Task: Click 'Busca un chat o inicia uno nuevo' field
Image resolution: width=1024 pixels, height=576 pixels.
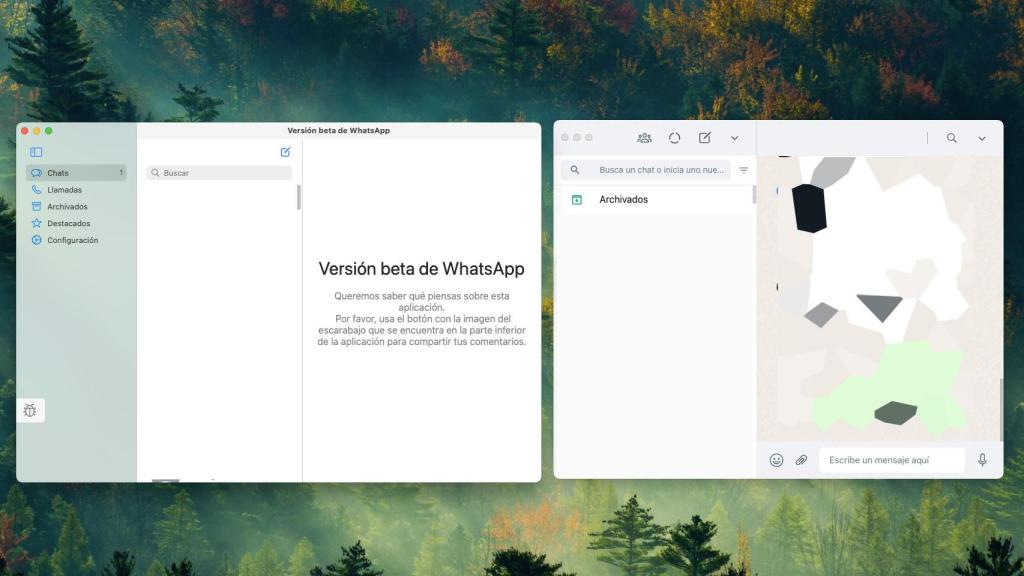Action: pyautogui.click(x=645, y=170)
